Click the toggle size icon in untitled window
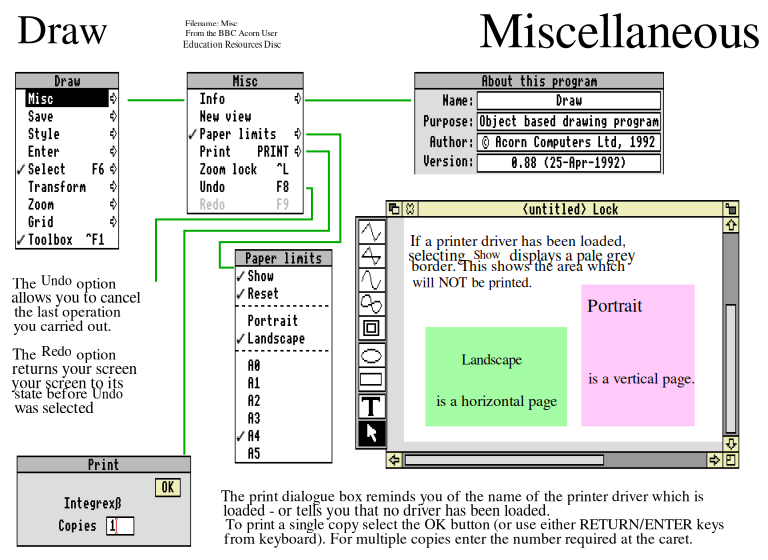The image size is (768, 560). point(731,209)
